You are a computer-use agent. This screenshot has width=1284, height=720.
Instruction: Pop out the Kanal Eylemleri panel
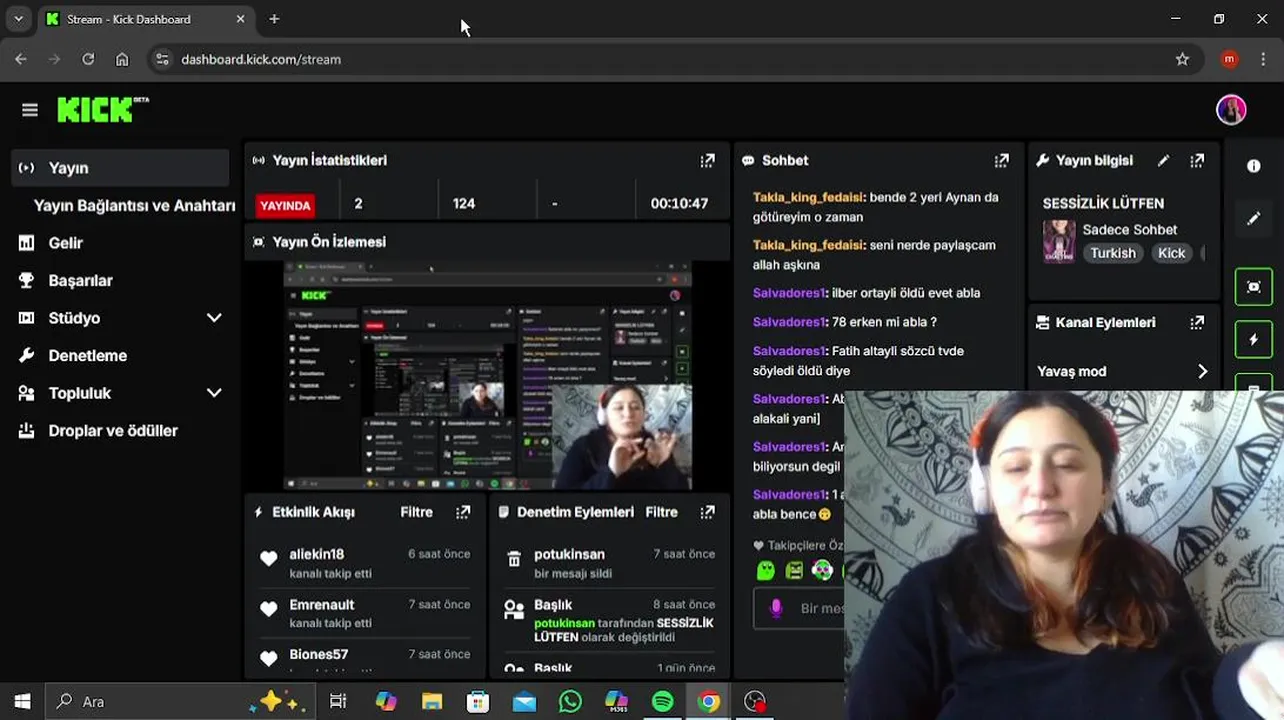pyautogui.click(x=1197, y=322)
